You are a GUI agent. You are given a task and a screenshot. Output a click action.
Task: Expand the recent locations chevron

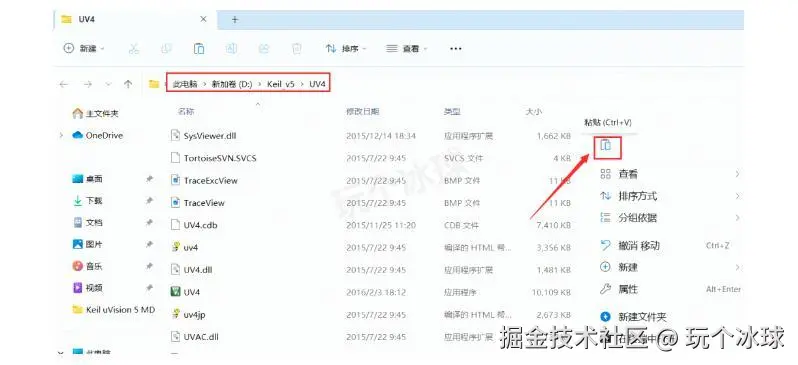pyautogui.click(x=108, y=84)
